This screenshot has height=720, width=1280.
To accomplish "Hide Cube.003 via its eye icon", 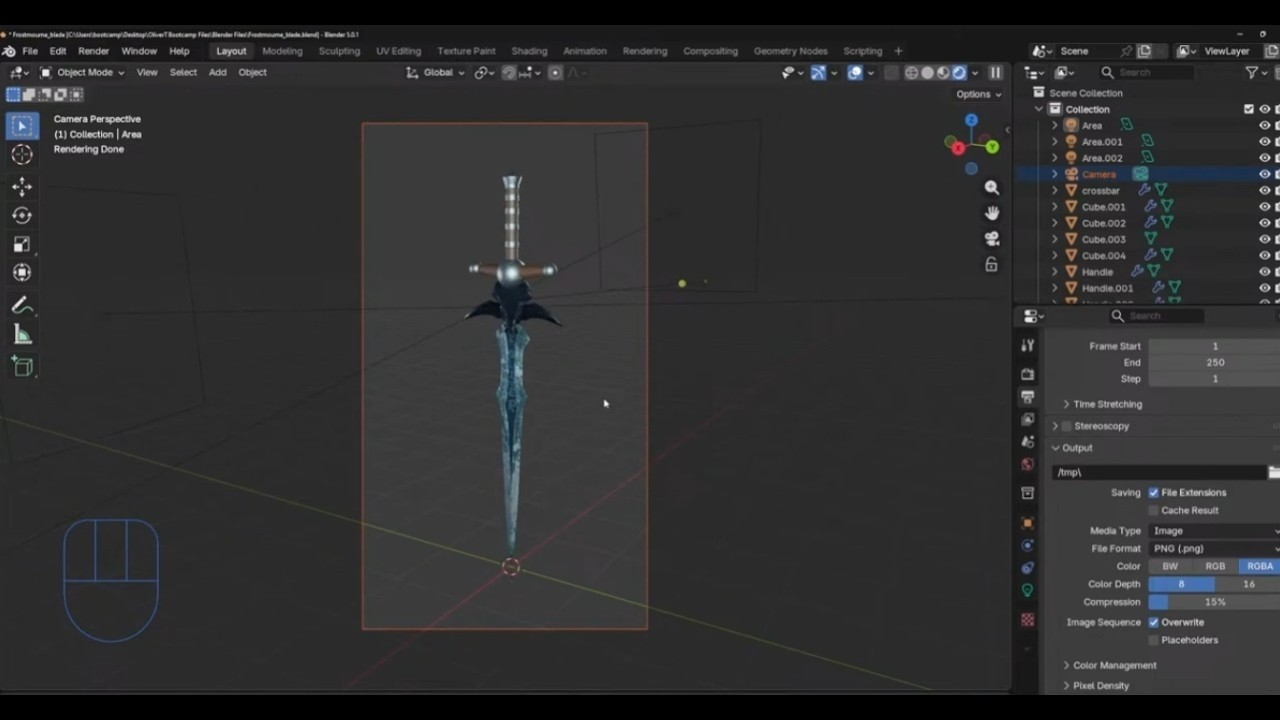I will coord(1264,239).
